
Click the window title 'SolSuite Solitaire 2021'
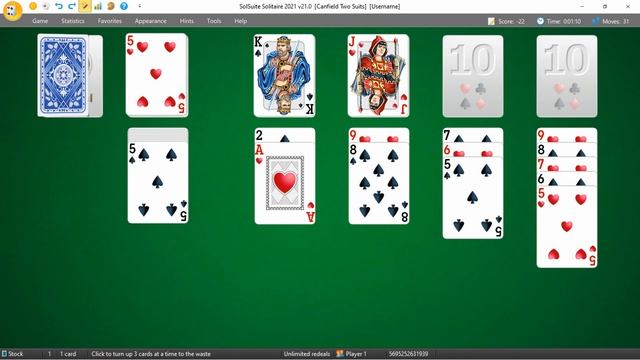(x=320, y=6)
